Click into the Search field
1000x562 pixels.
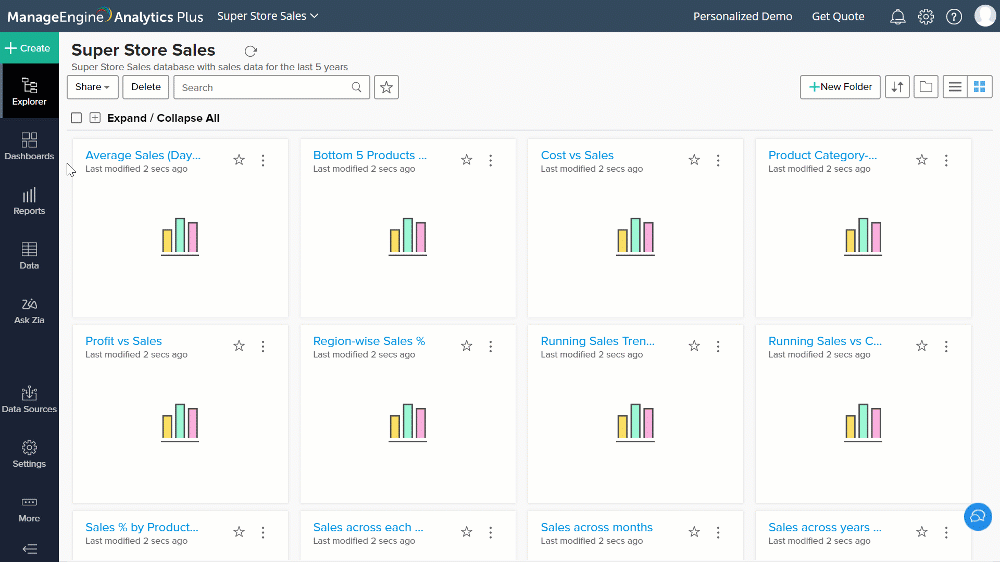pyautogui.click(x=263, y=87)
